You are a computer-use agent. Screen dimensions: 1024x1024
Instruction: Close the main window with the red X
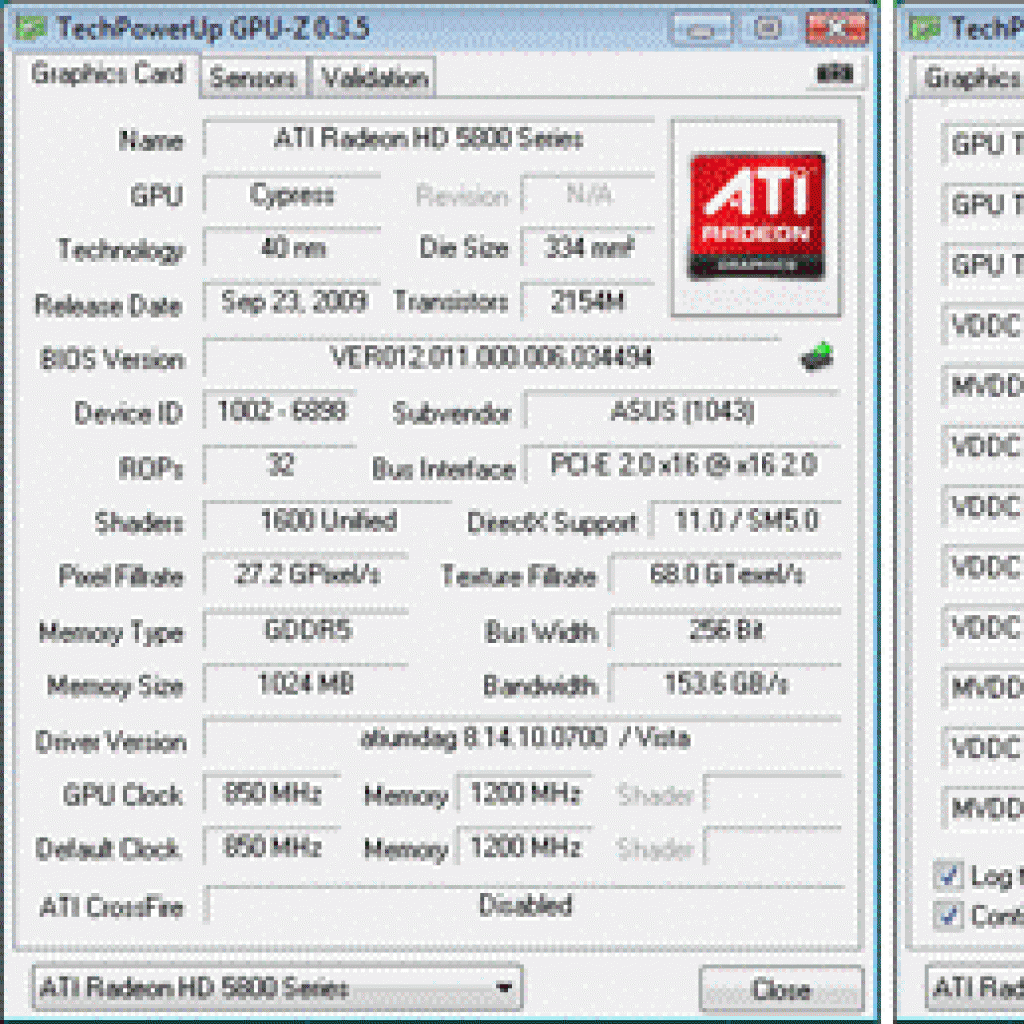tap(837, 29)
